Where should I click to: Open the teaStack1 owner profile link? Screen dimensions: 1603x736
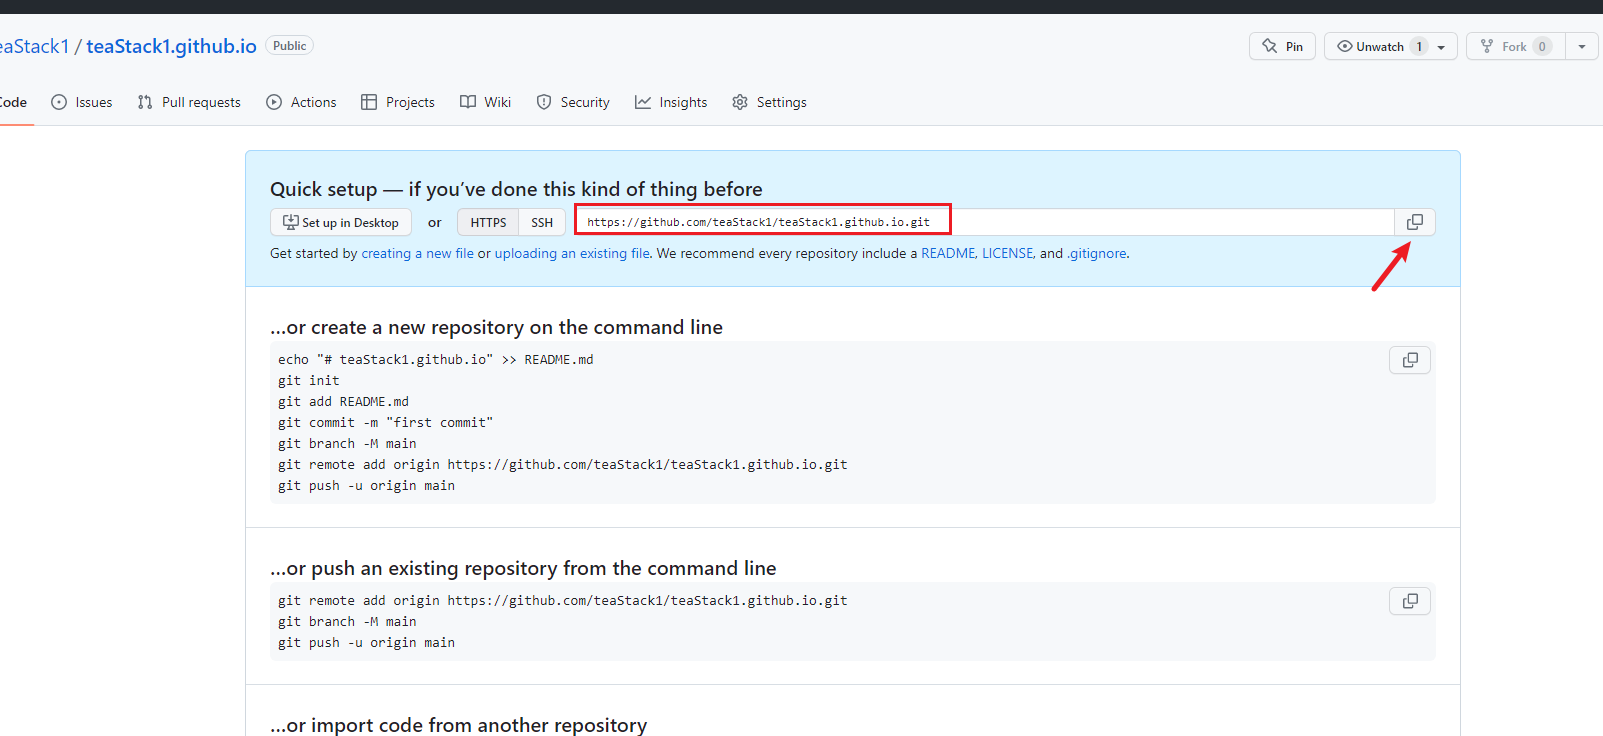click(x=34, y=46)
